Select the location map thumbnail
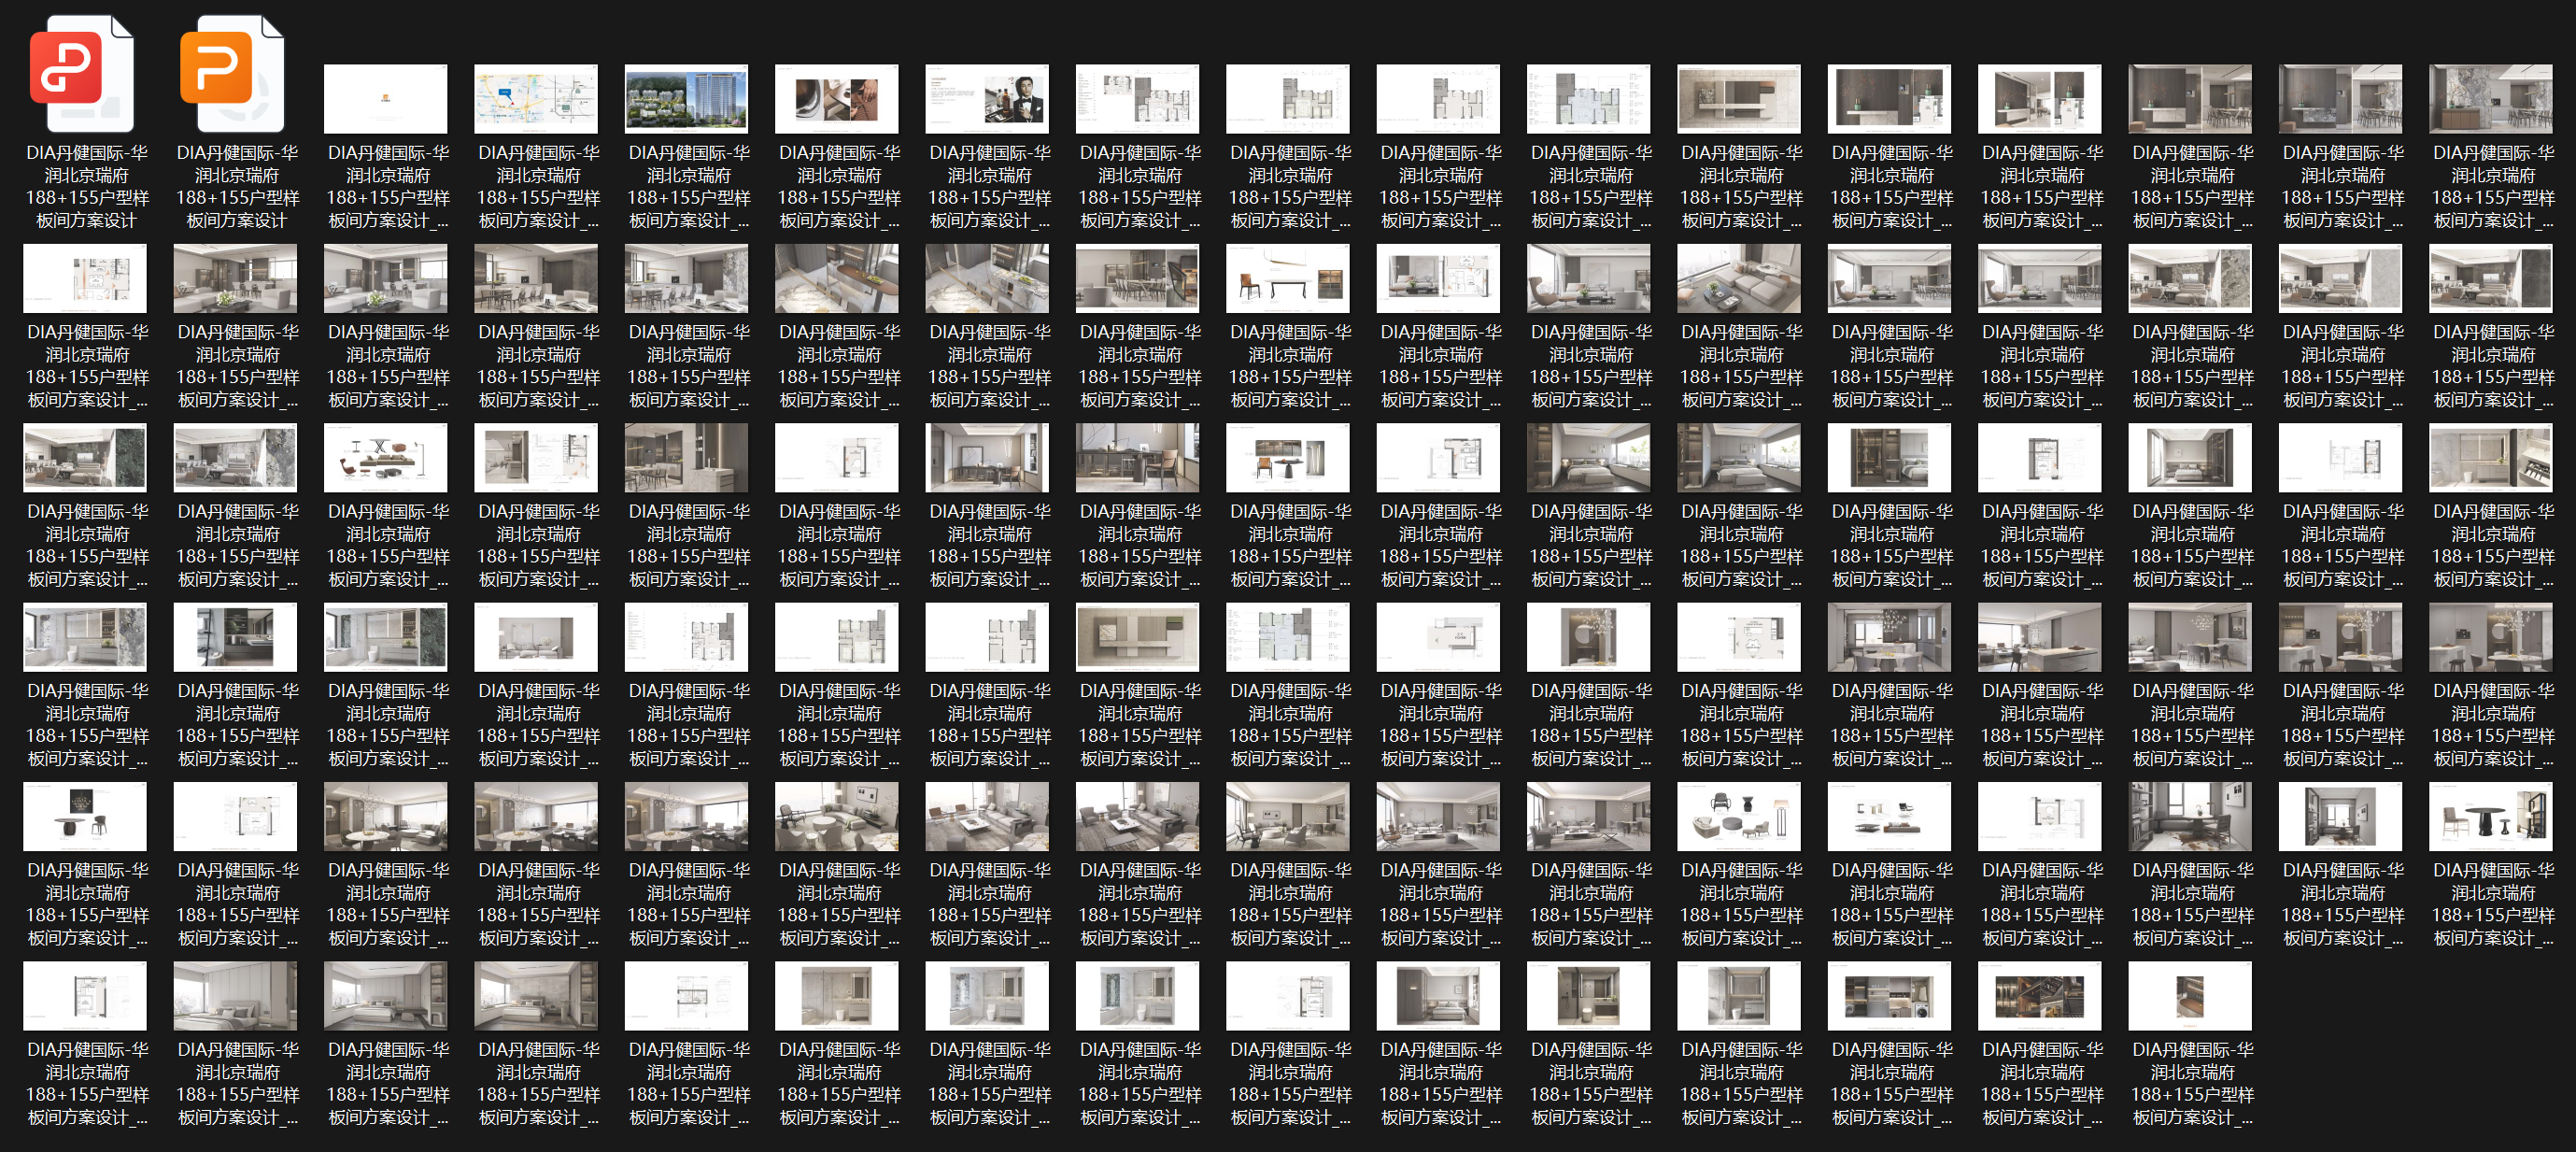The height and width of the screenshot is (1152, 2576). click(535, 99)
